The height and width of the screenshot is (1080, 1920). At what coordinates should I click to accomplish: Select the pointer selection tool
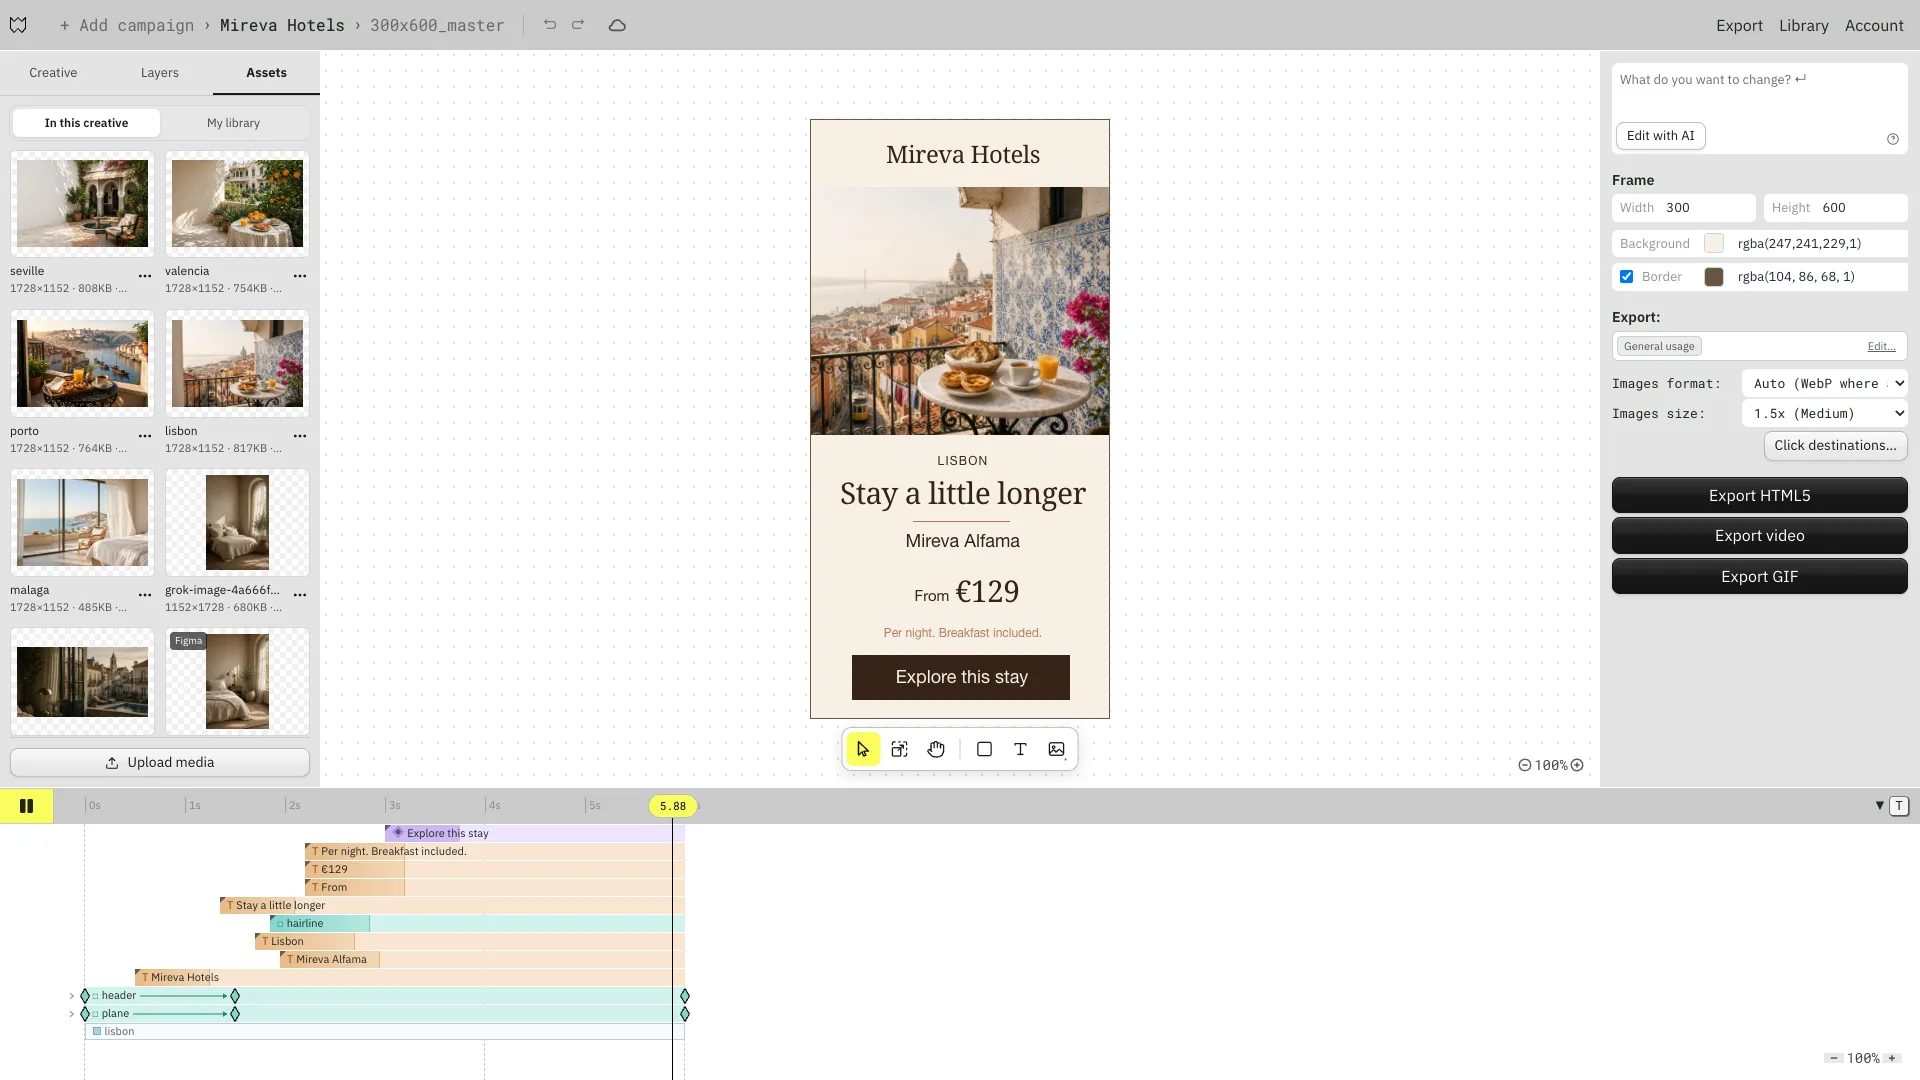point(863,749)
